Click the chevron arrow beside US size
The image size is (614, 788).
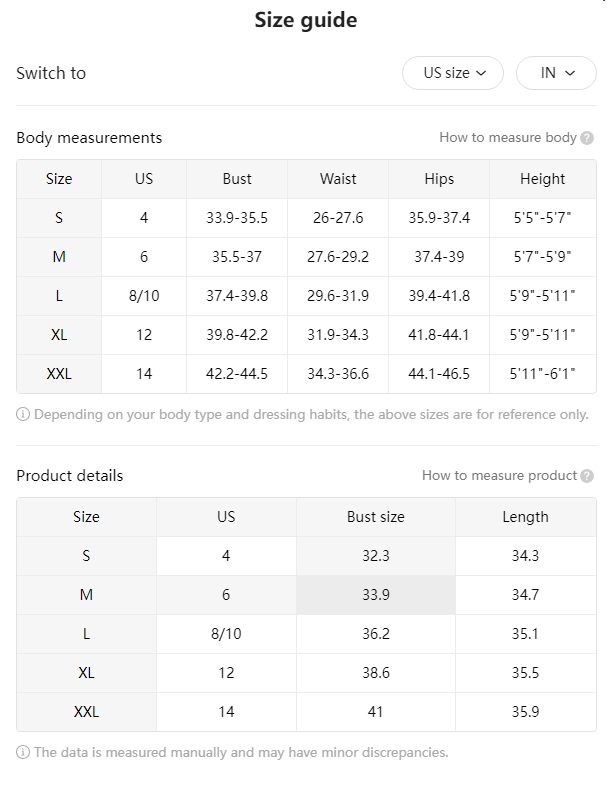coord(481,73)
